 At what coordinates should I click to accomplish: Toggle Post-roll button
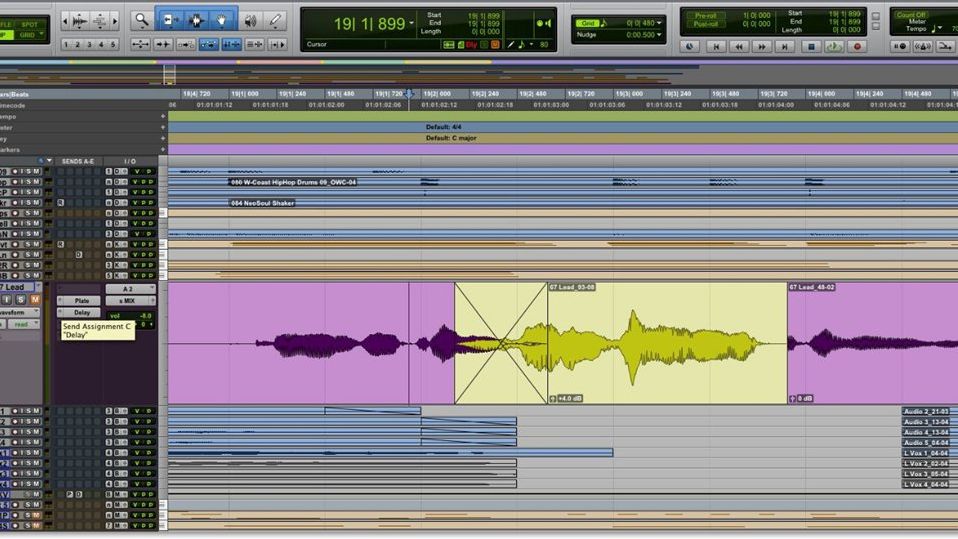tap(706, 24)
